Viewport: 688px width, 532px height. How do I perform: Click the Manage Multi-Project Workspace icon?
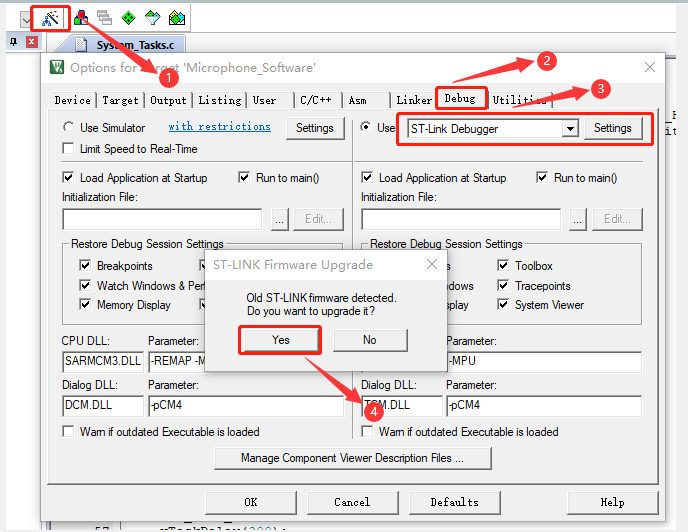pyautogui.click(x=104, y=18)
